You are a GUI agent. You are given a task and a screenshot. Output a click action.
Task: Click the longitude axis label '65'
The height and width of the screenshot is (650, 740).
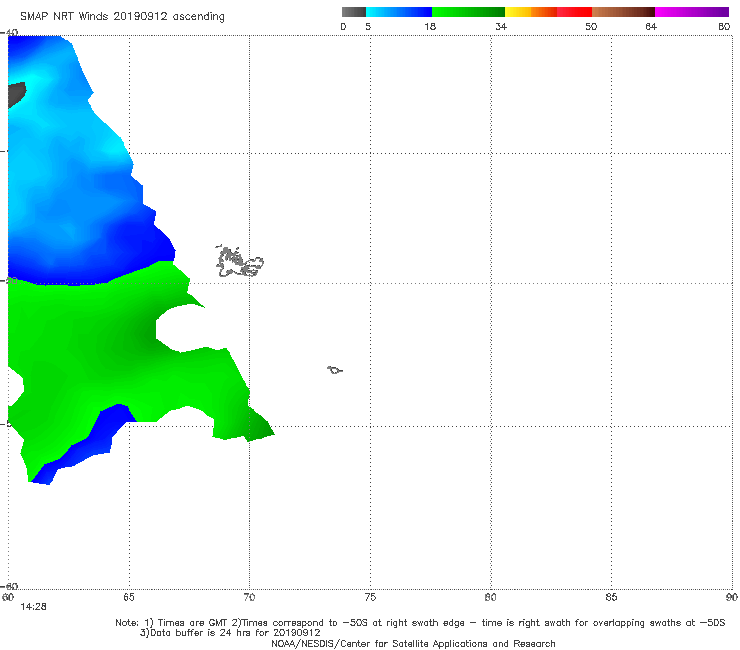pyautogui.click(x=129, y=598)
